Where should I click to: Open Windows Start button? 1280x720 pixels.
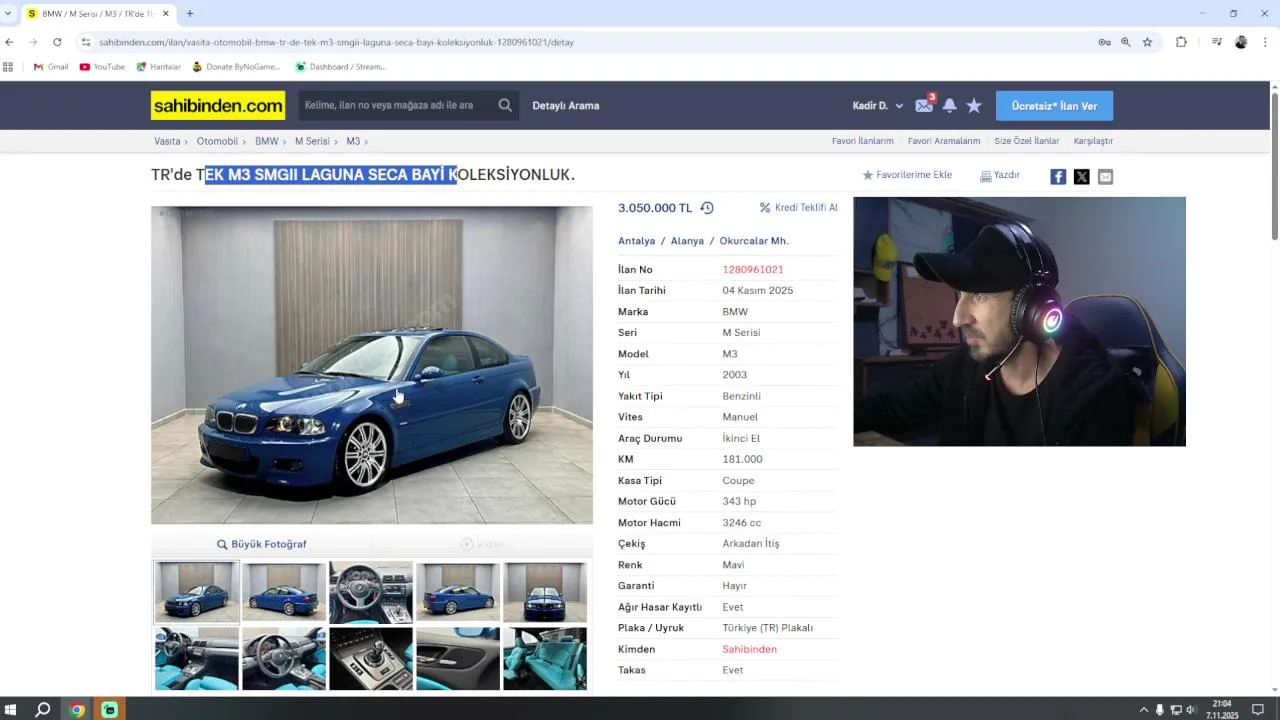point(11,710)
